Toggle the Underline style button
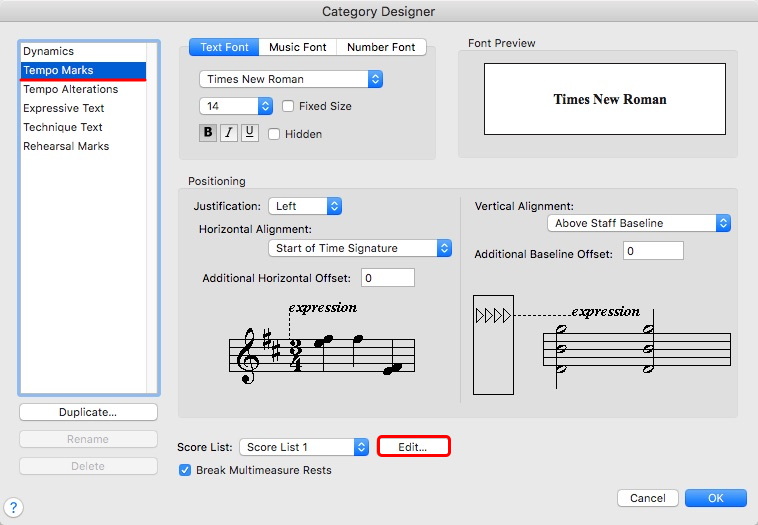758x525 pixels. [249, 133]
